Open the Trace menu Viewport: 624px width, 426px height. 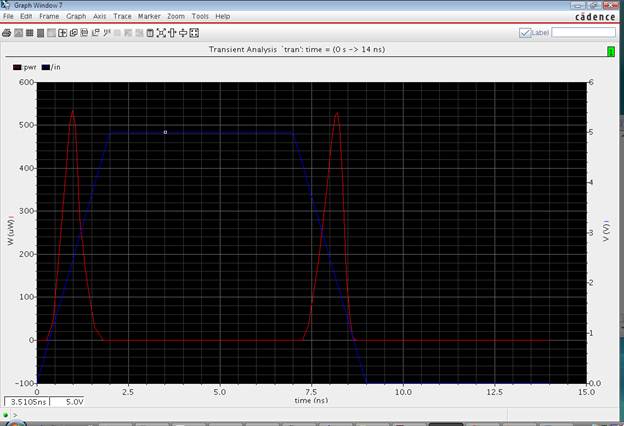click(122, 17)
